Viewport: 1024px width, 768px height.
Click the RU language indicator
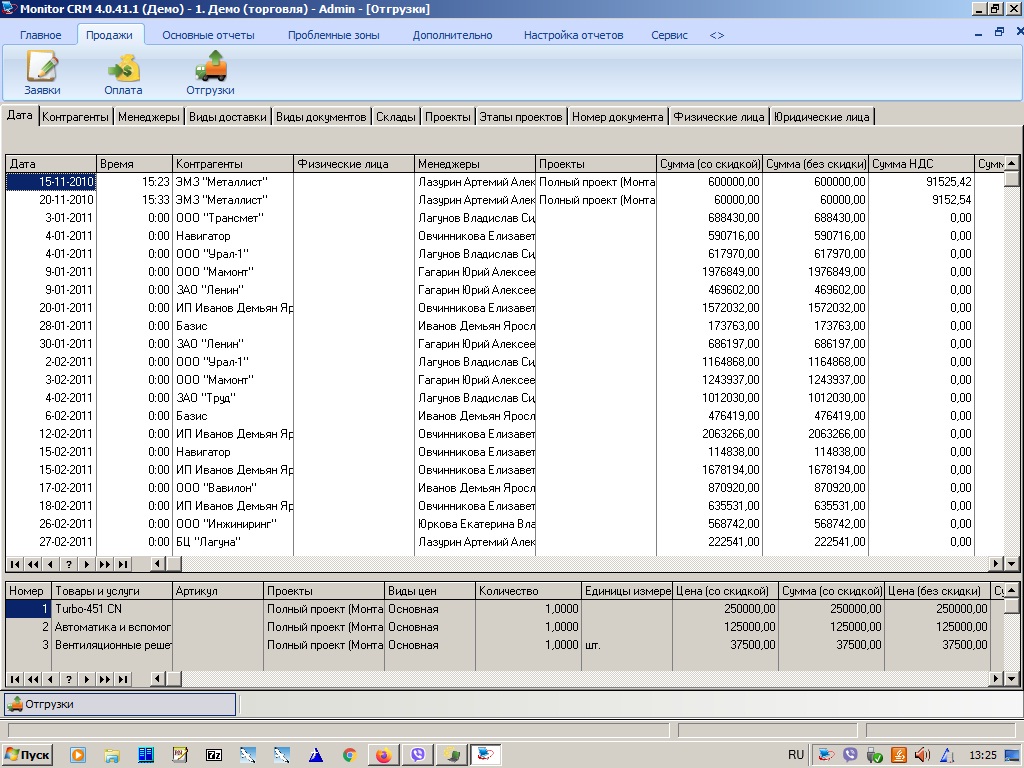click(795, 755)
